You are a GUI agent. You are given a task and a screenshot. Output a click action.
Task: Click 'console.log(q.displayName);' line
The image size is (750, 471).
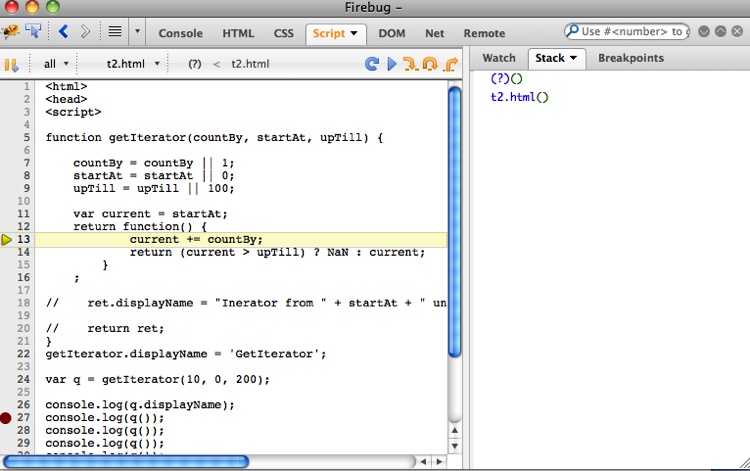click(x=140, y=405)
